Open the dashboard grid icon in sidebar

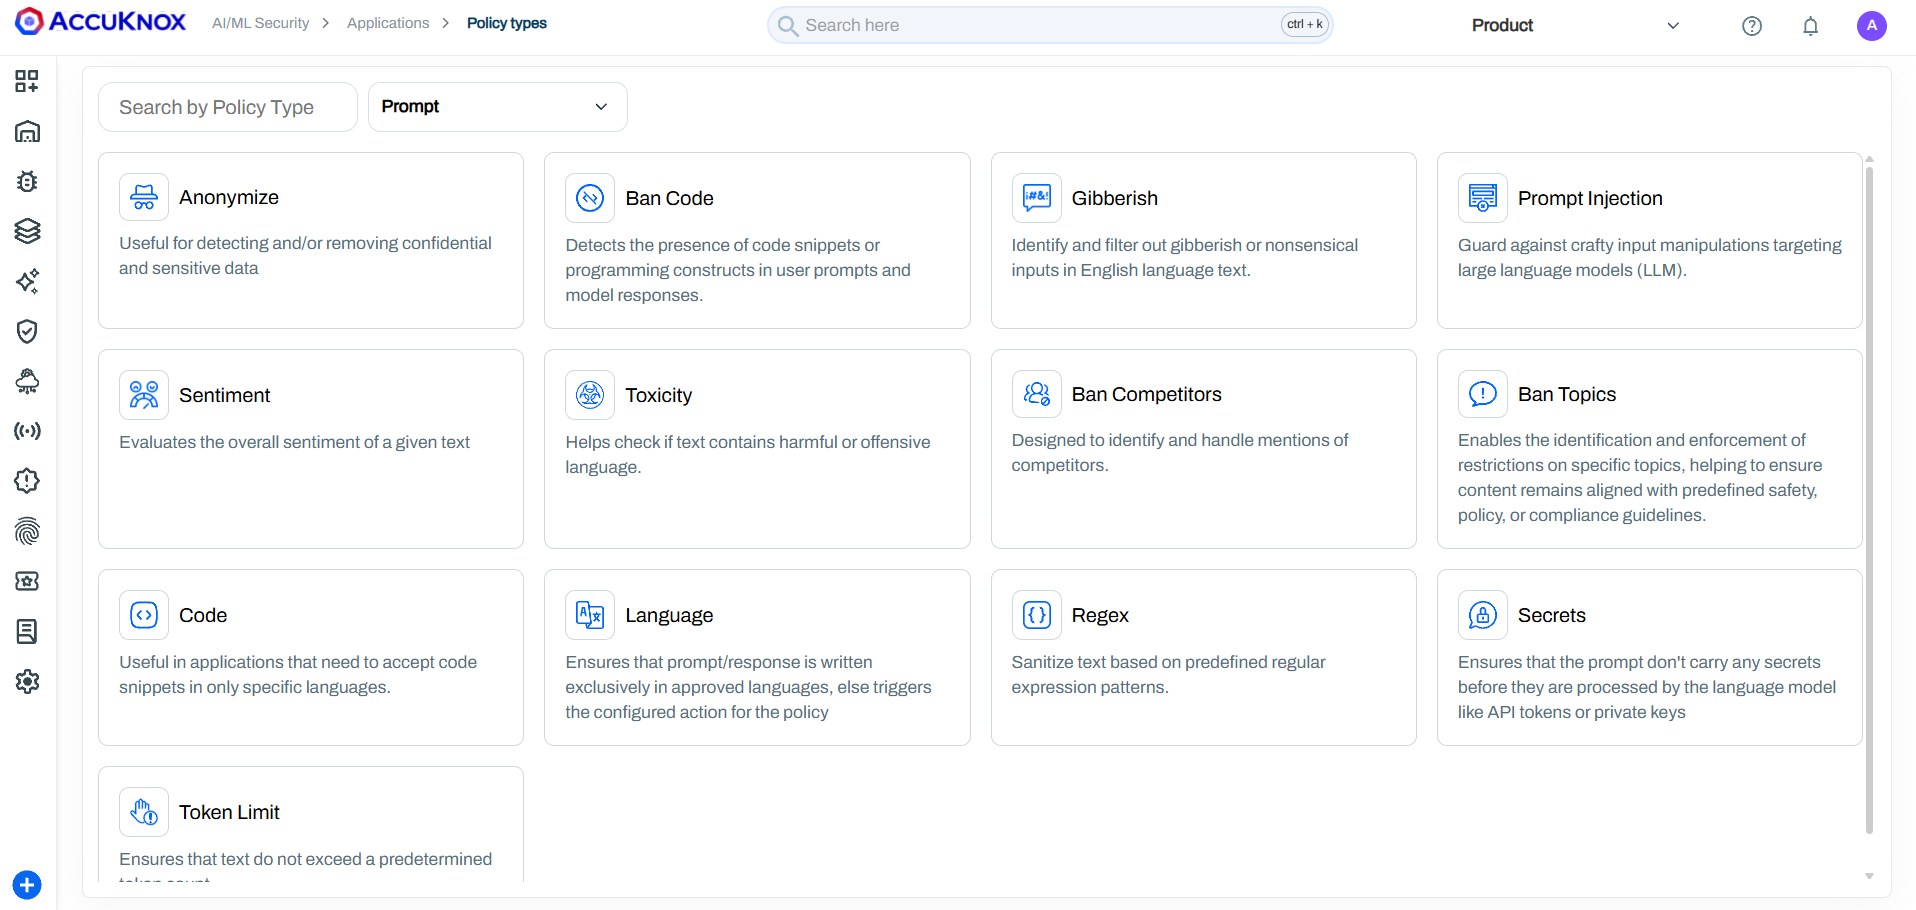coord(27,81)
